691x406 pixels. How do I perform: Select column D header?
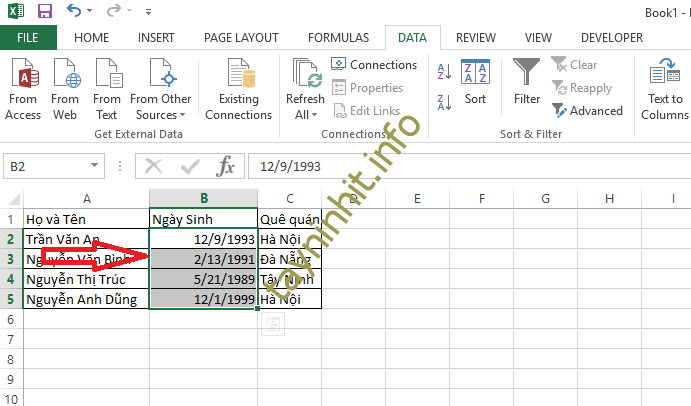click(353, 199)
